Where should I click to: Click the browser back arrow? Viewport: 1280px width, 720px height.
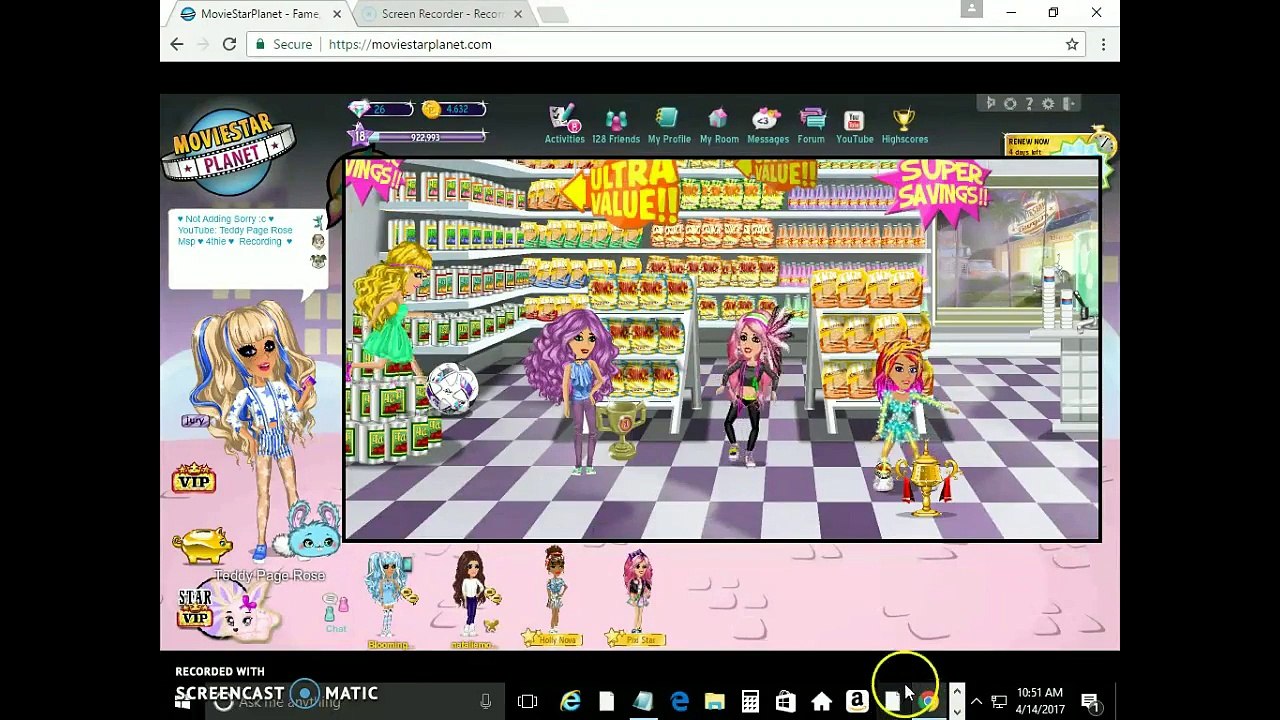(x=177, y=44)
